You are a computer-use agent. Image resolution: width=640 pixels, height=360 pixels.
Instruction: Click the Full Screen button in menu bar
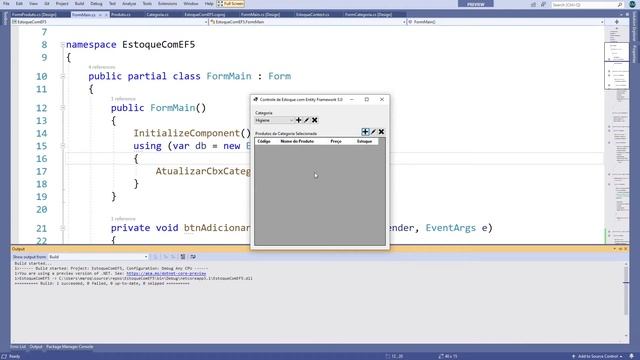coord(231,4)
